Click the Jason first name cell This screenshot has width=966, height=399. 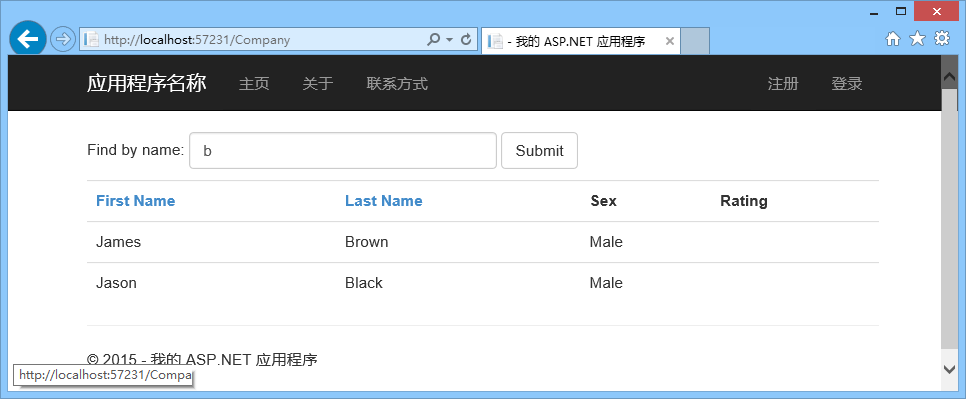tap(116, 283)
